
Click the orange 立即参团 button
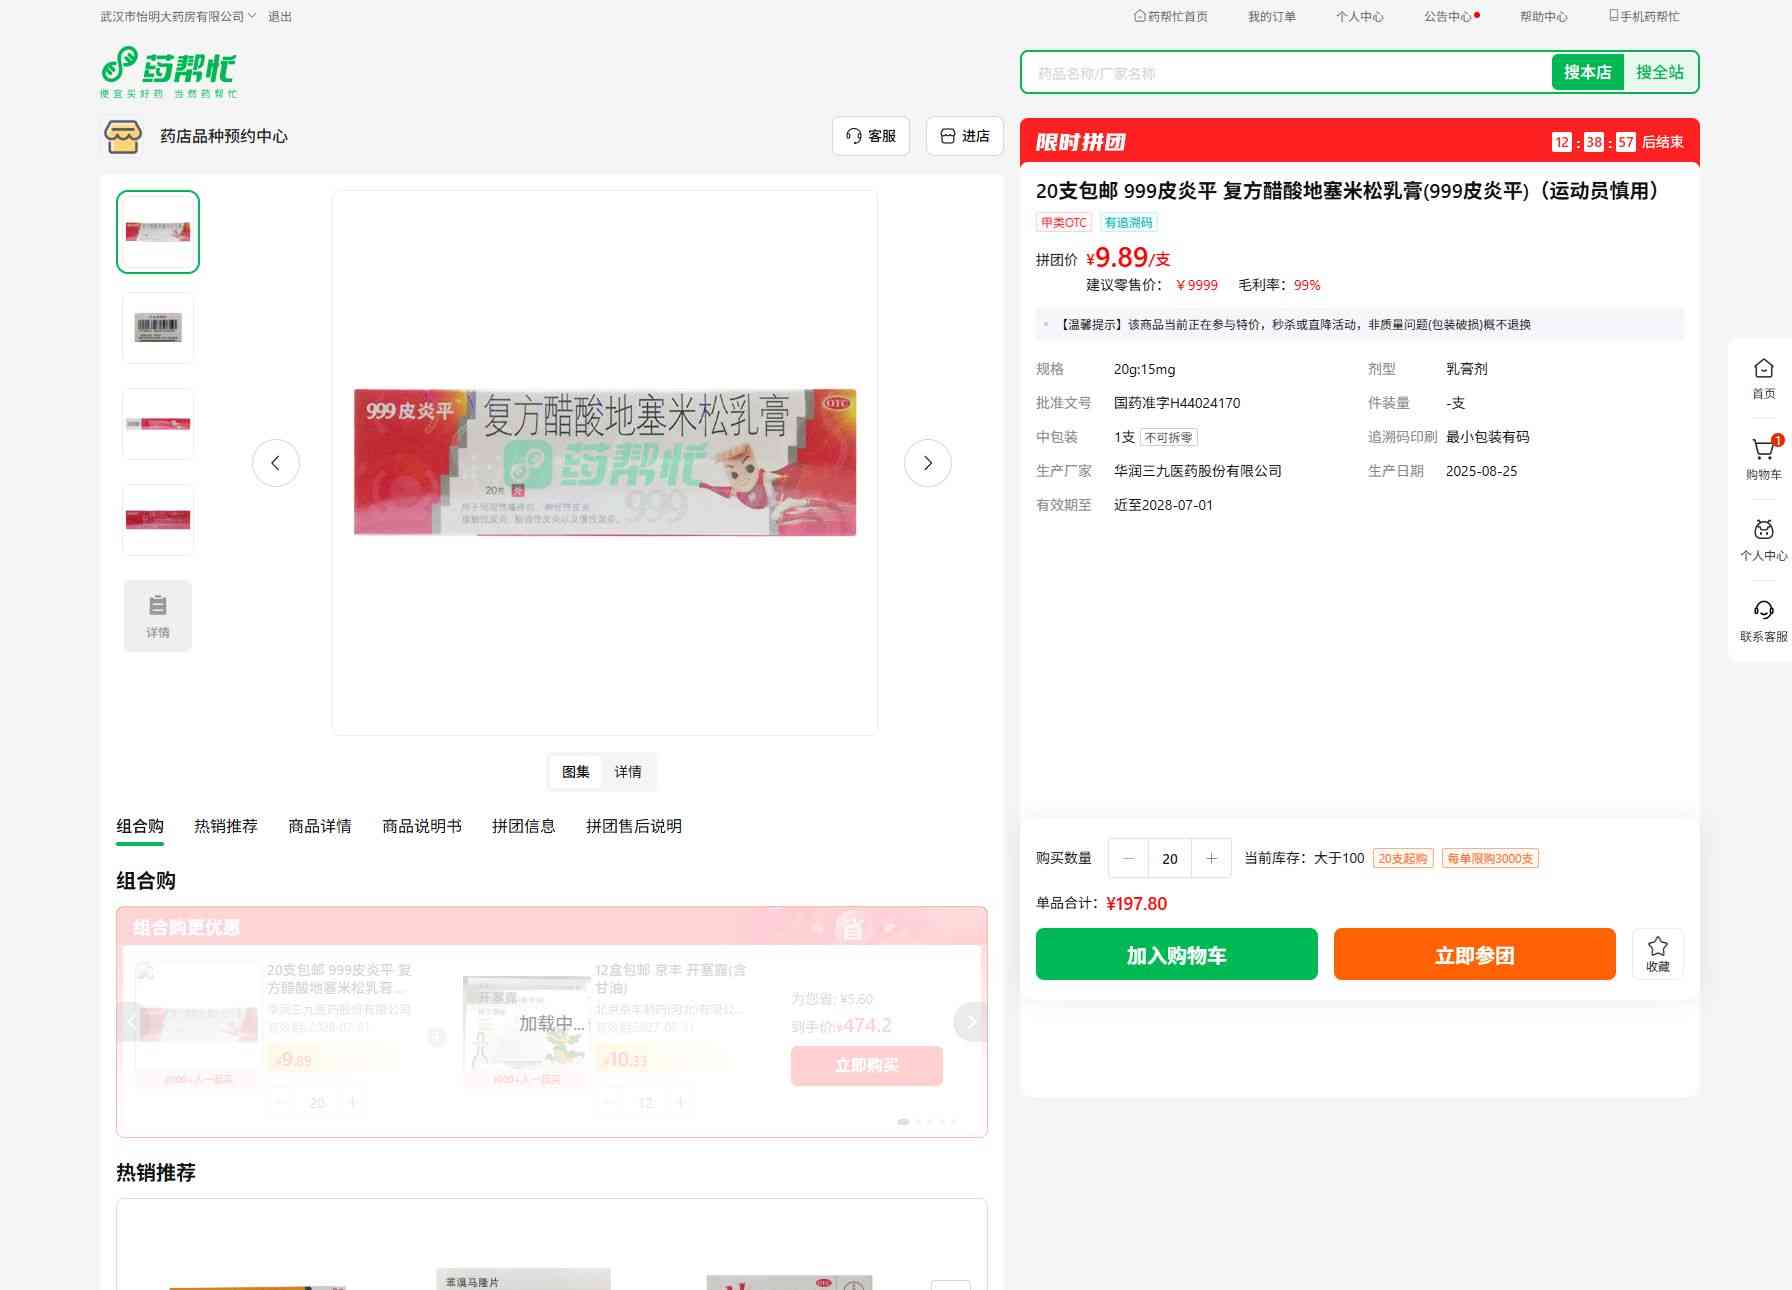point(1474,955)
